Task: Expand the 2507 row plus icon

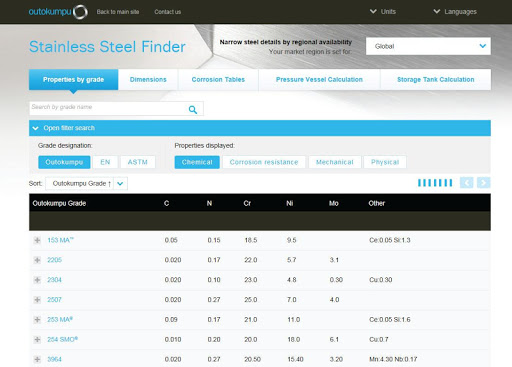Action: coord(37,300)
